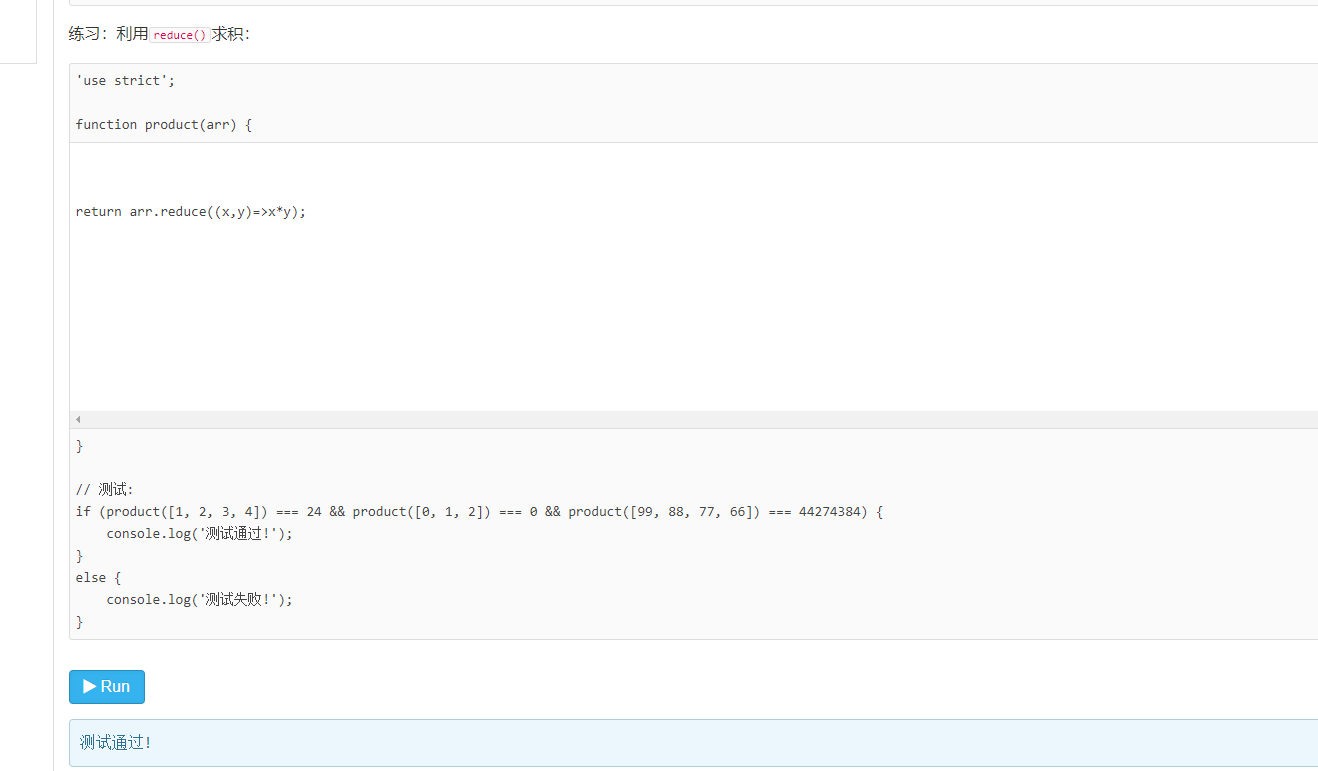Click the blue Run button
Screen dimensions: 1318x771
tap(107, 687)
